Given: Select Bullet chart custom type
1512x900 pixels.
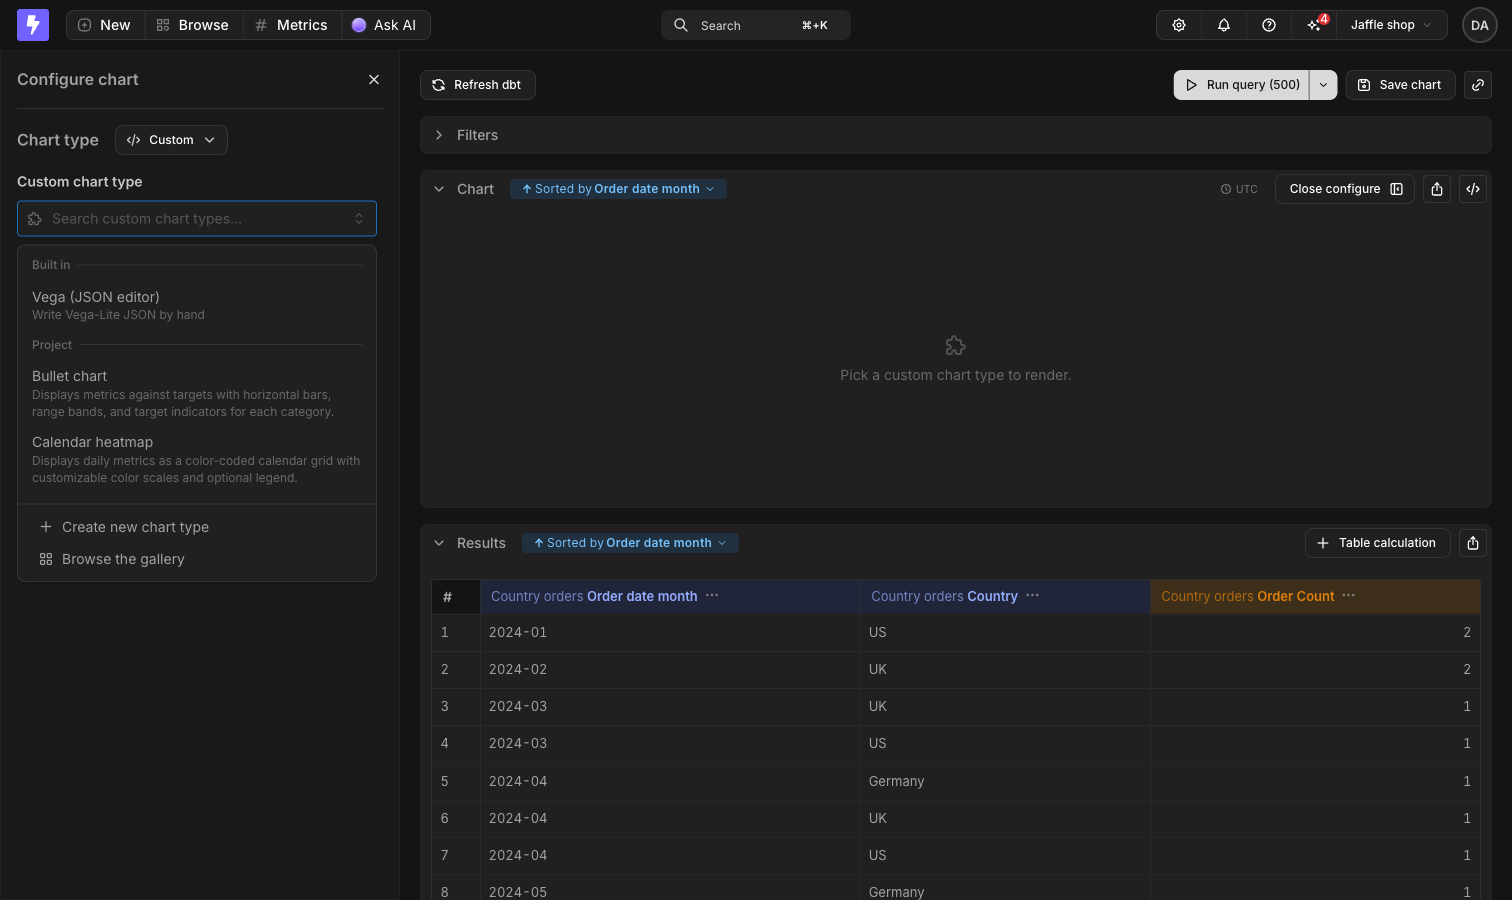Looking at the screenshot, I should tap(197, 393).
